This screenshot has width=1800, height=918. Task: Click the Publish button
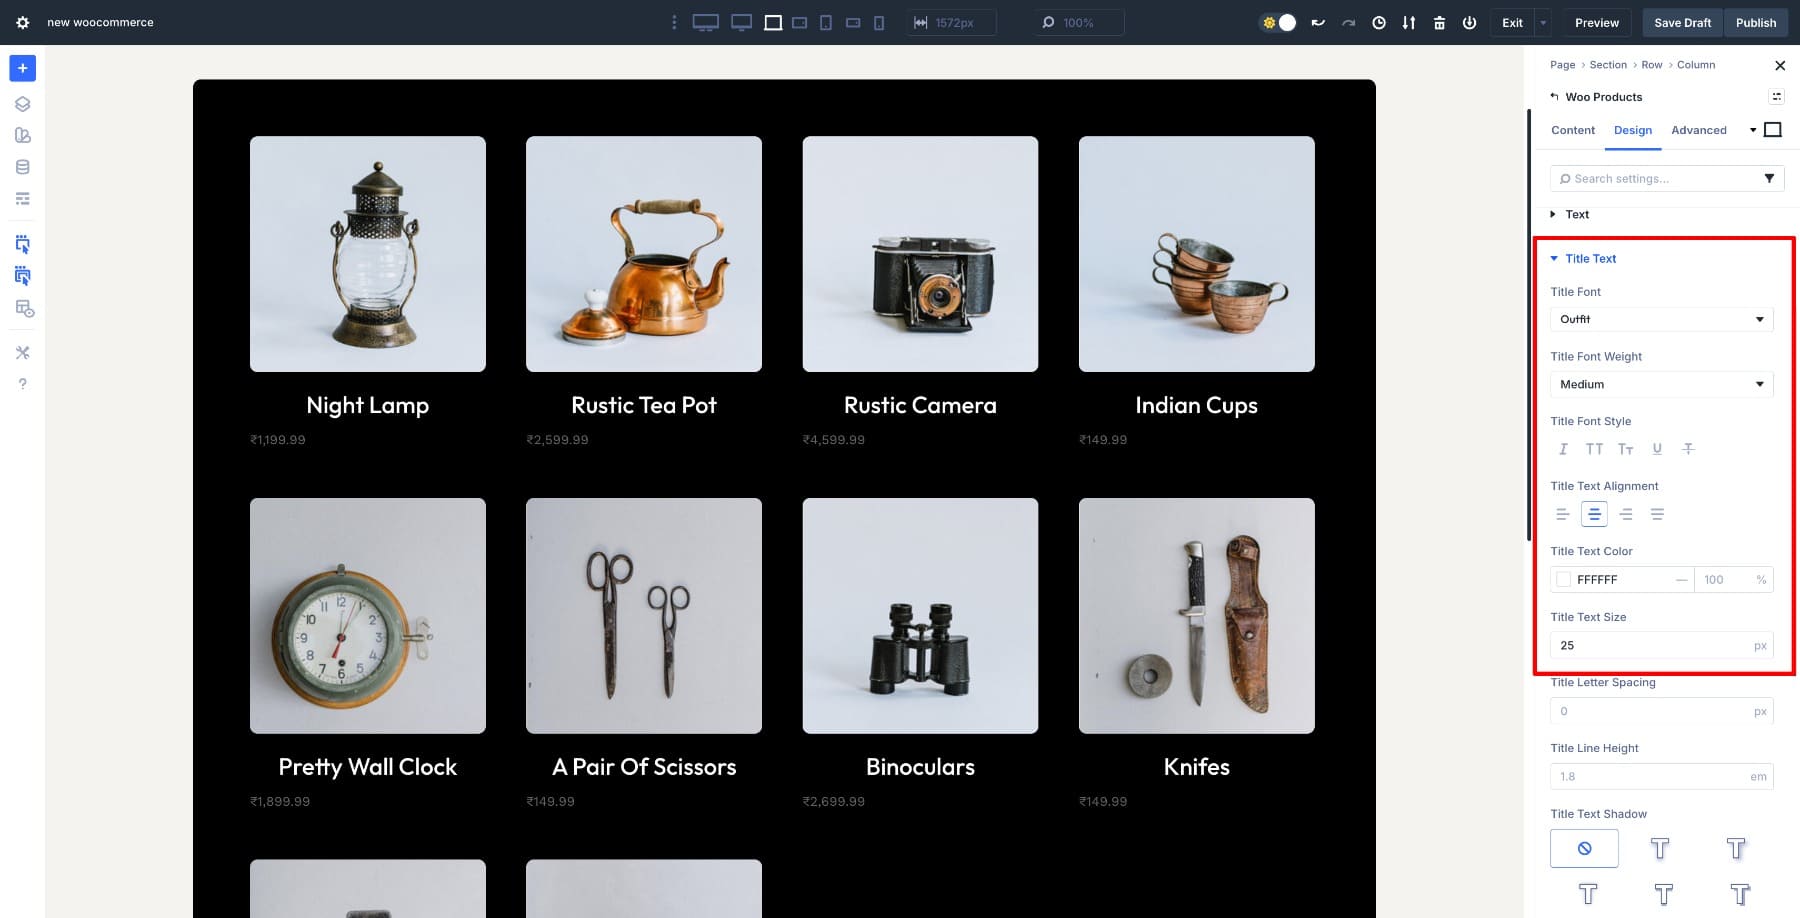coord(1756,22)
